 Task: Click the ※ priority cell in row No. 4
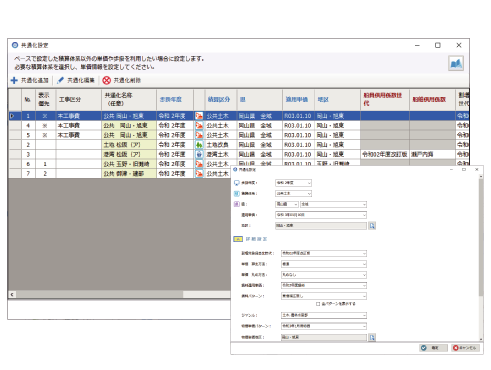[x=45, y=126]
